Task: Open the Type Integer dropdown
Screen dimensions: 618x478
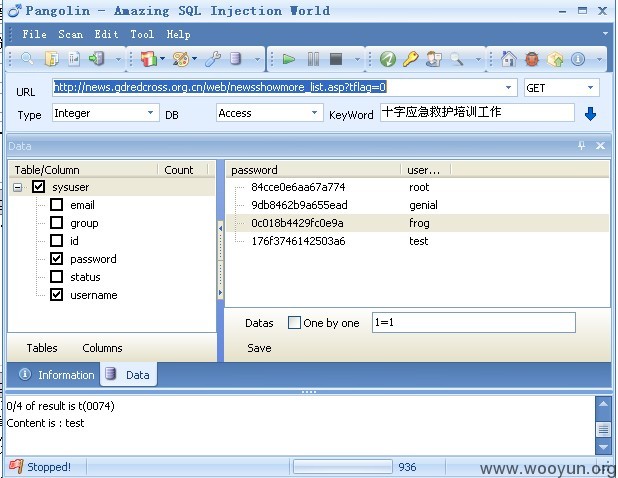Action: (150, 113)
